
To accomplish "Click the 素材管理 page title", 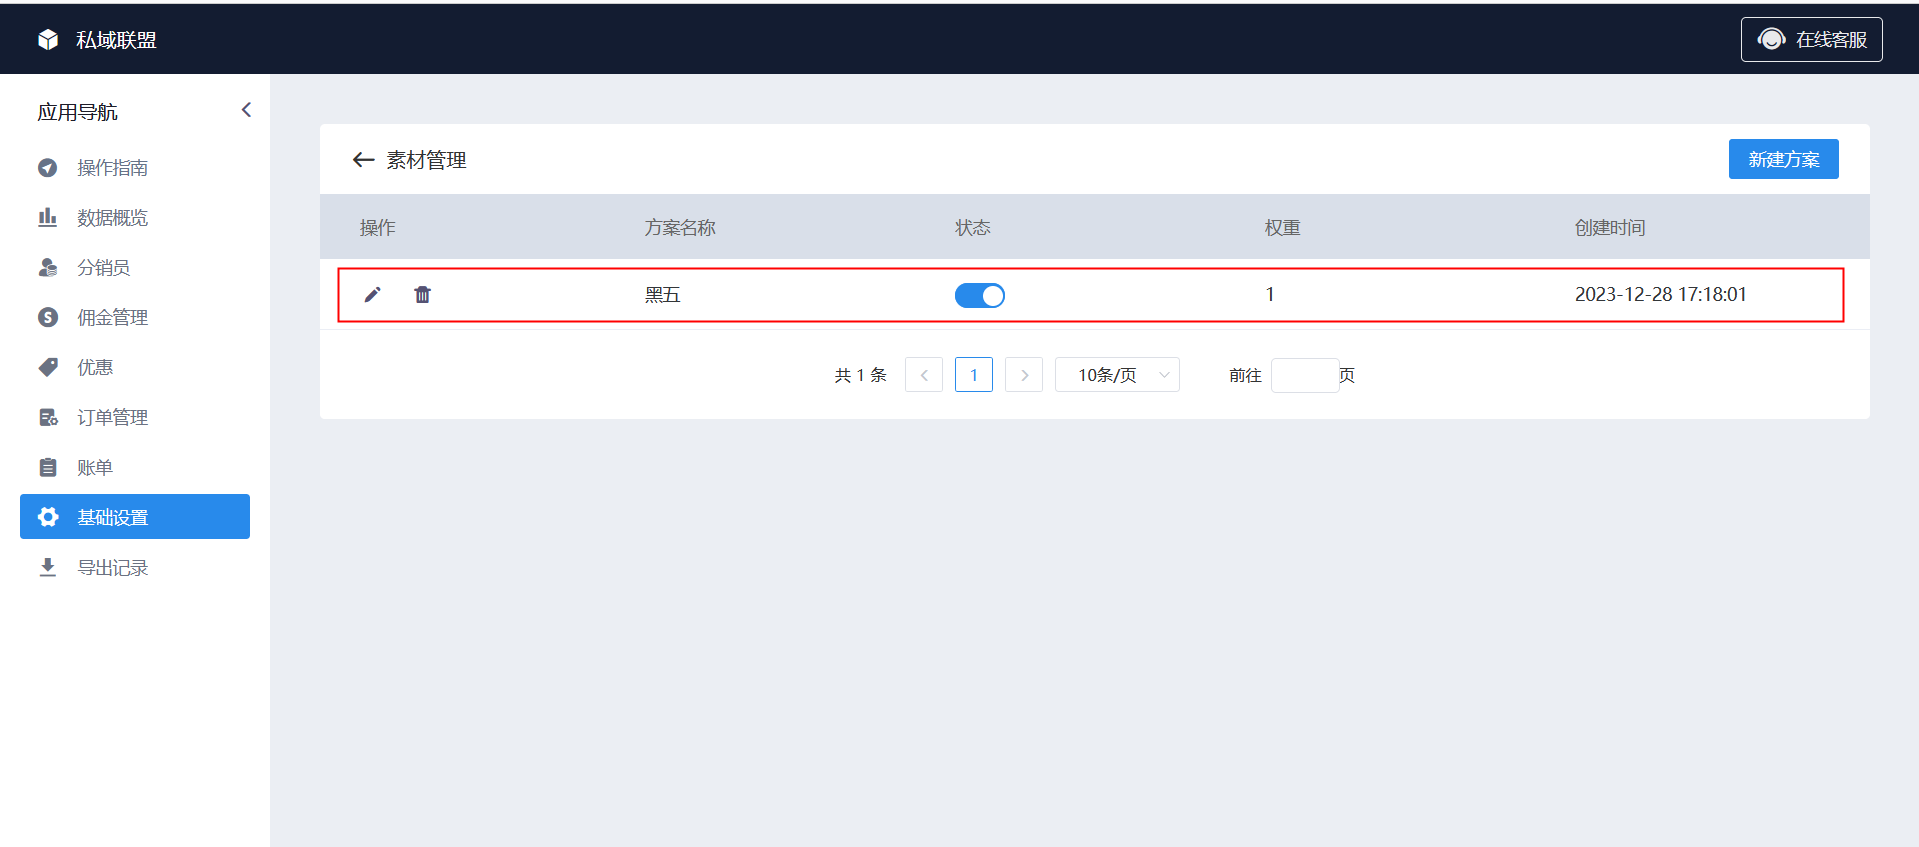I will (427, 160).
